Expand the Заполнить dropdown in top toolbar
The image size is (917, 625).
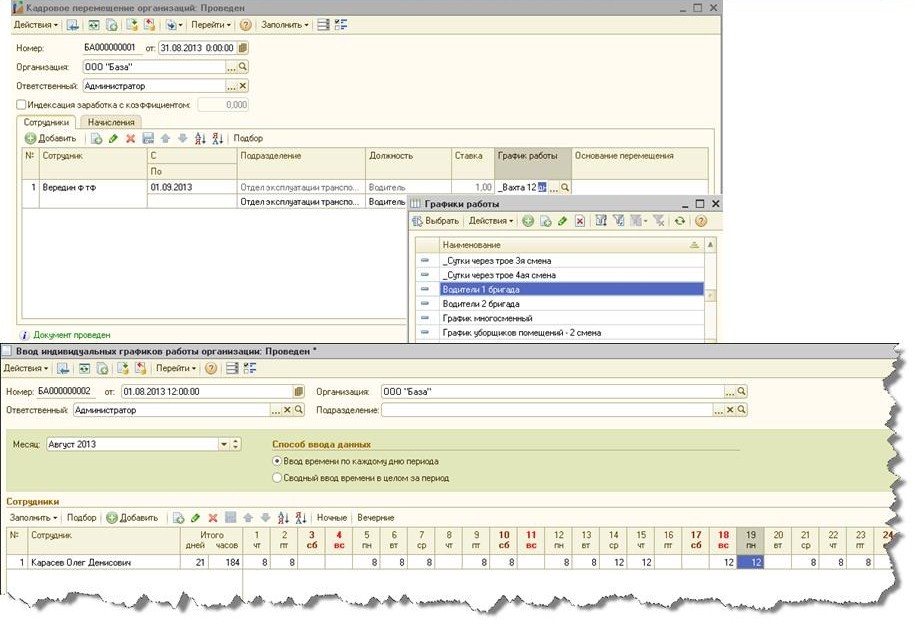pyautogui.click(x=284, y=24)
